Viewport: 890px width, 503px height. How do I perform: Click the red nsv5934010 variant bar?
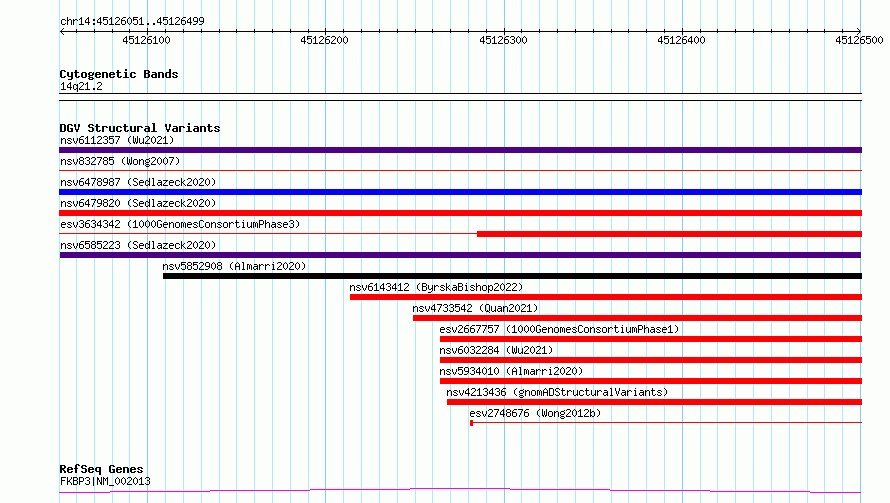click(651, 381)
